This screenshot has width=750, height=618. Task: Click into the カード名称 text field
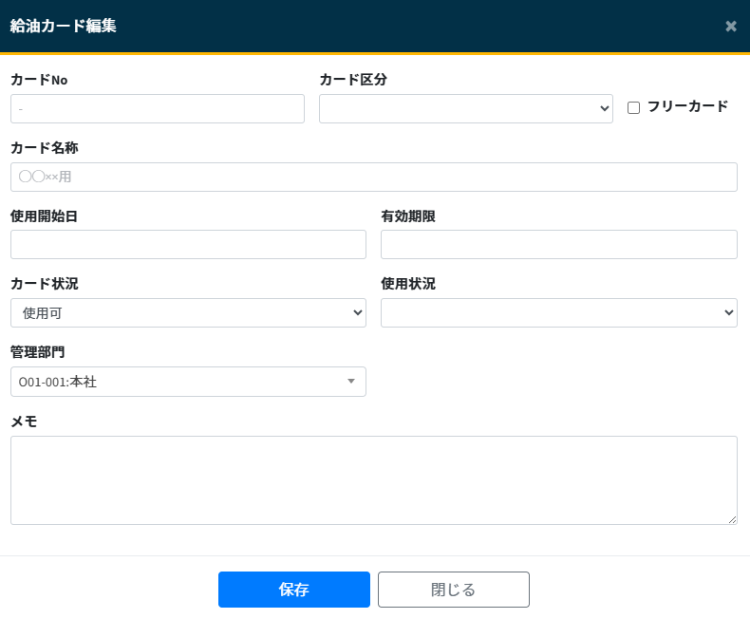pos(373,177)
